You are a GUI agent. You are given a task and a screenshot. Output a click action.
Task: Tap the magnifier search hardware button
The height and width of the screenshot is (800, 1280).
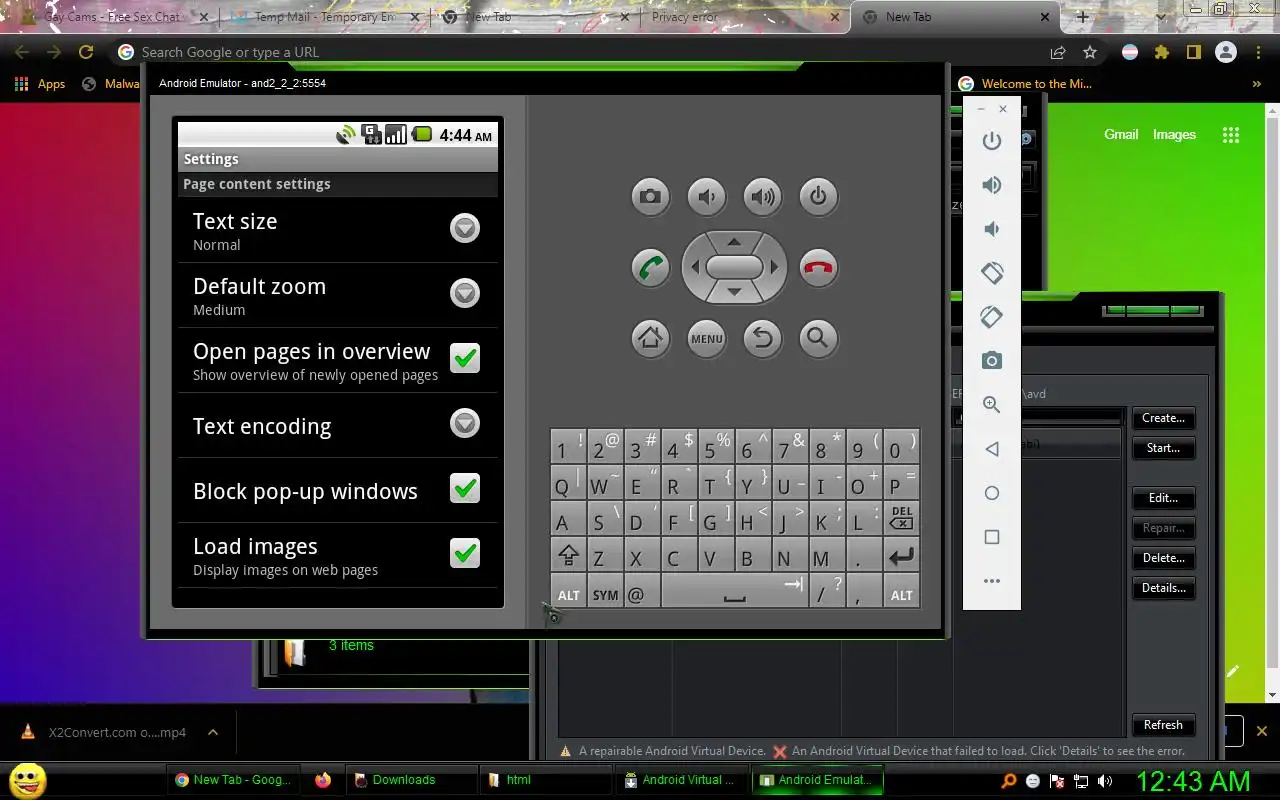point(818,338)
